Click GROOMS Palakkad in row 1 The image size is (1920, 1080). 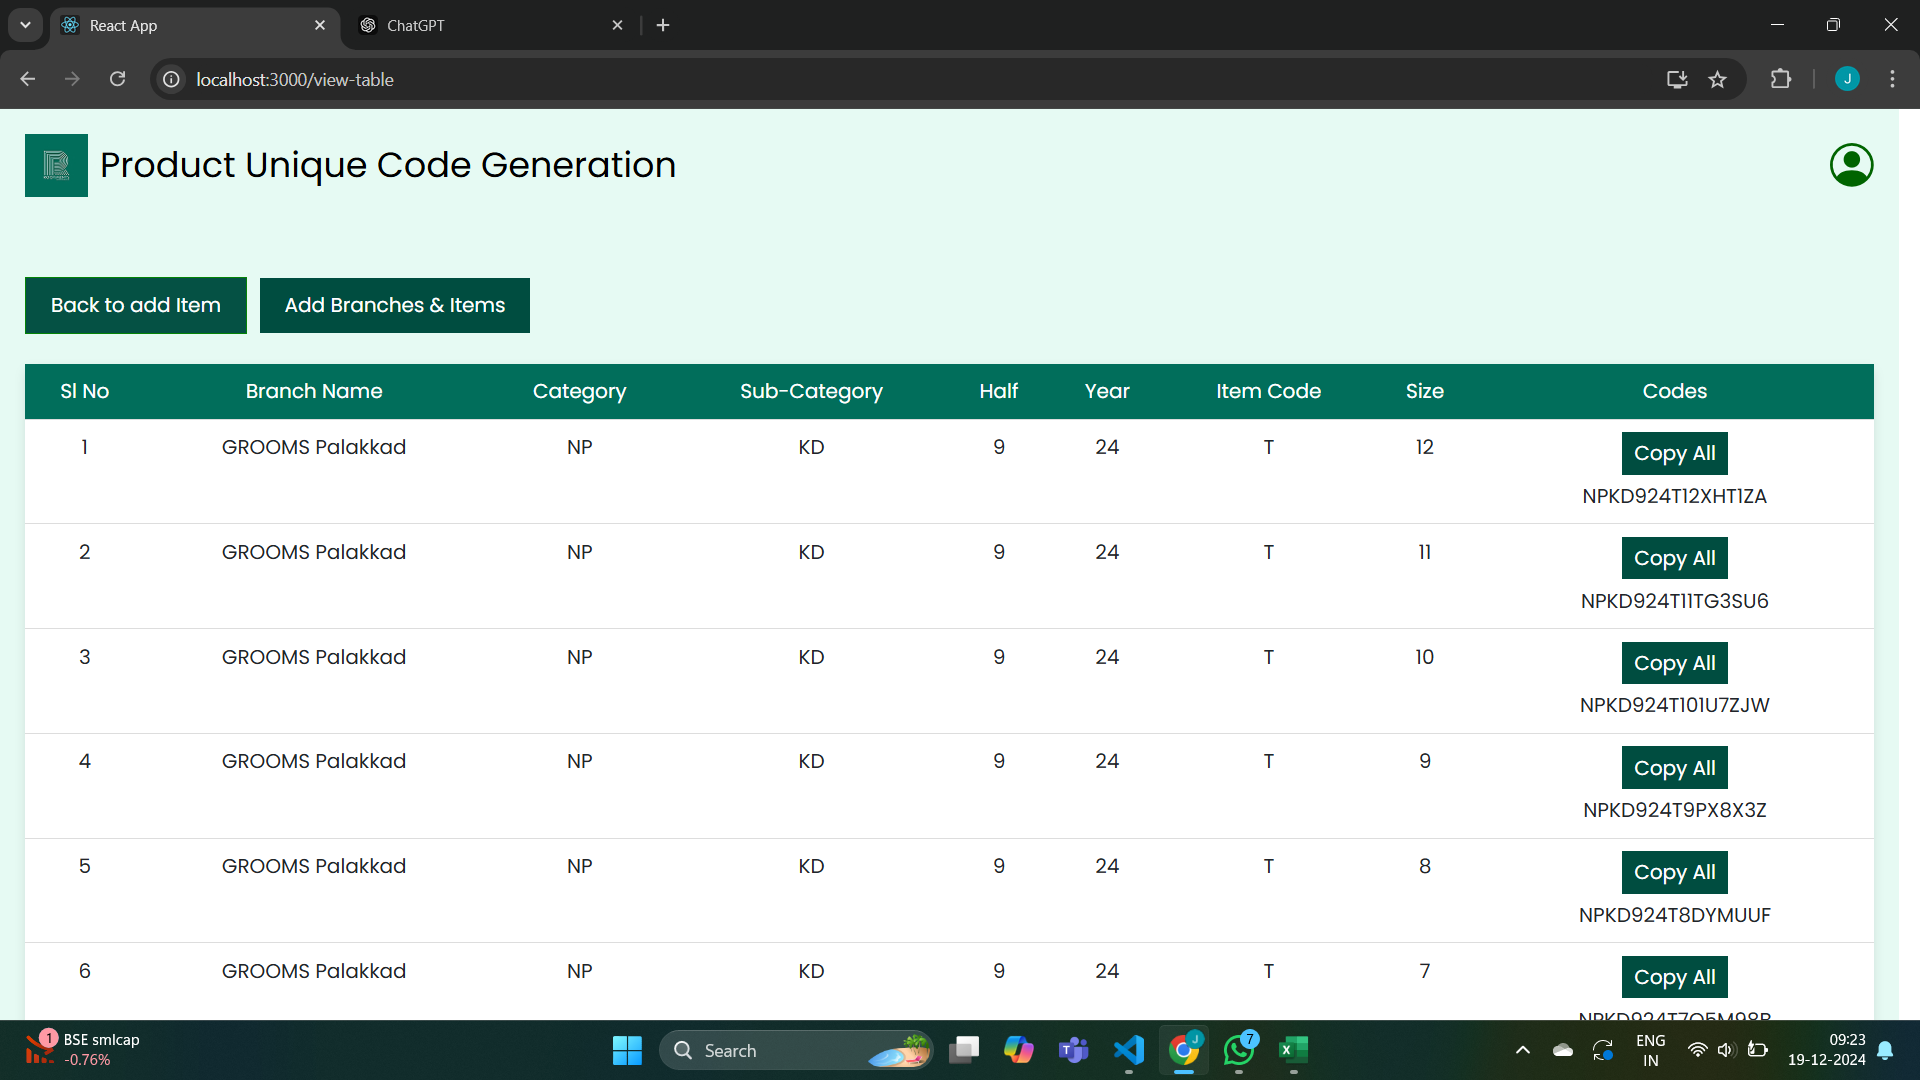(x=314, y=447)
